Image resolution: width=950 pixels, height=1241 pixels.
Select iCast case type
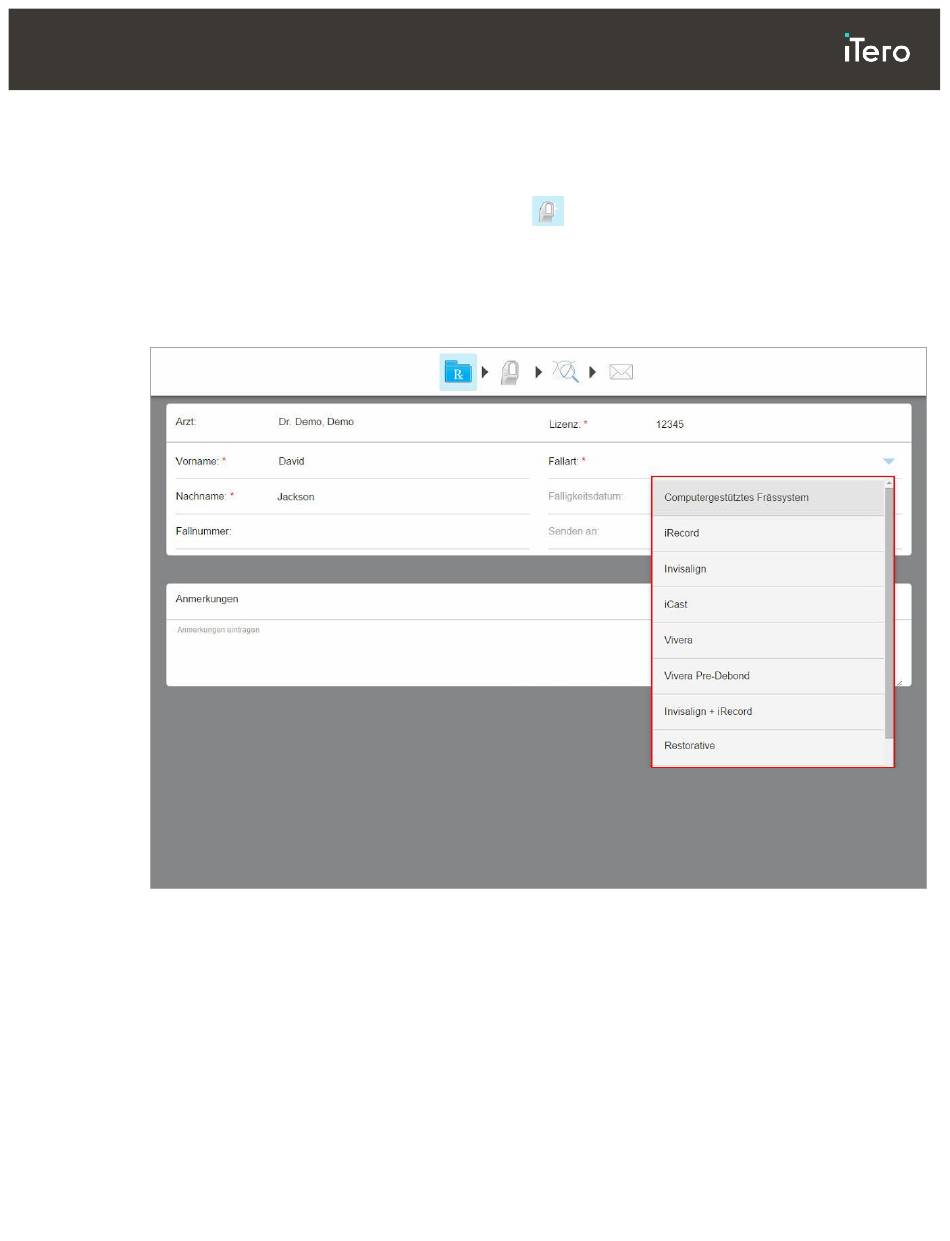[x=768, y=605]
